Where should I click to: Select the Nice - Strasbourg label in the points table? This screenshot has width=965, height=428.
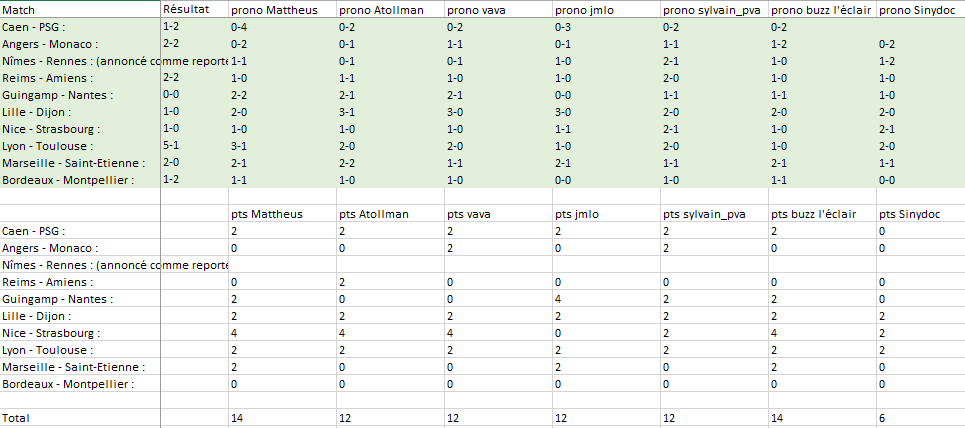[x=47, y=333]
